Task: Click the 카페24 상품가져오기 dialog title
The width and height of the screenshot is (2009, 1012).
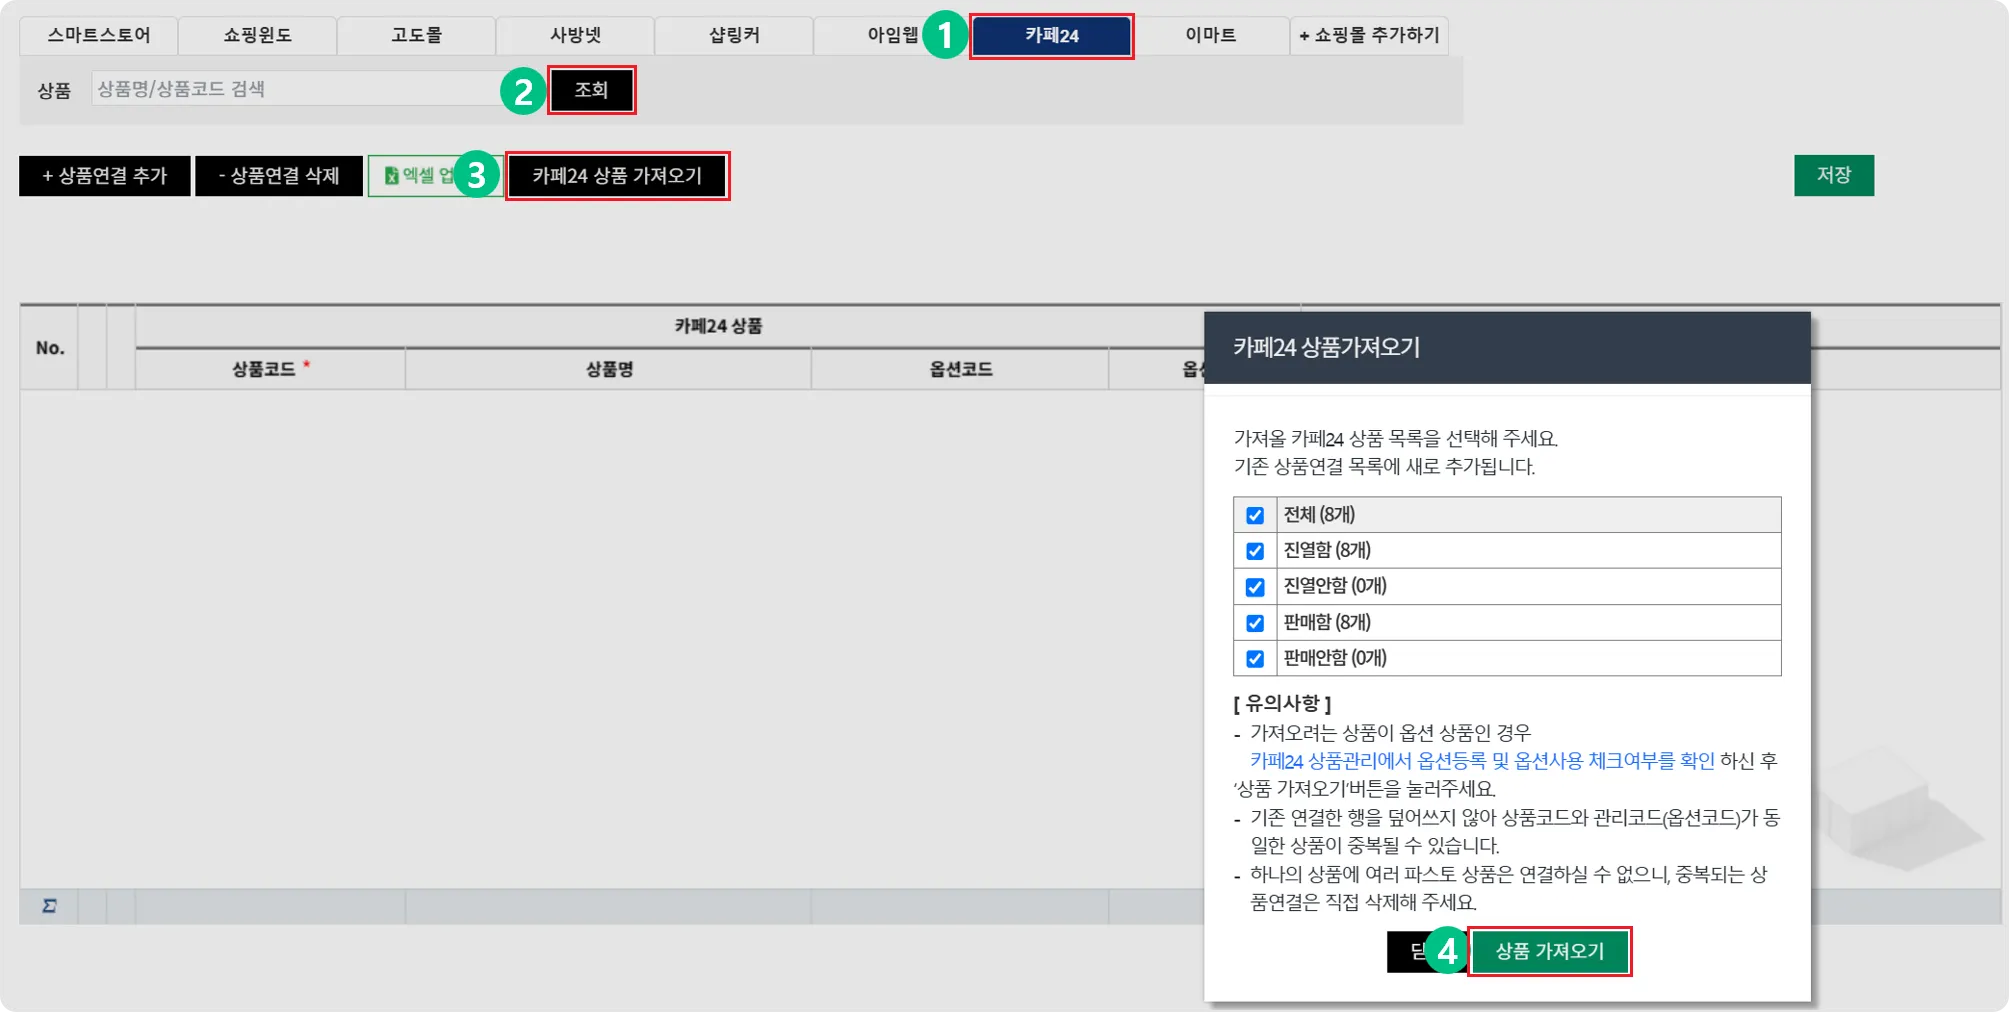Action: pyautogui.click(x=1326, y=347)
